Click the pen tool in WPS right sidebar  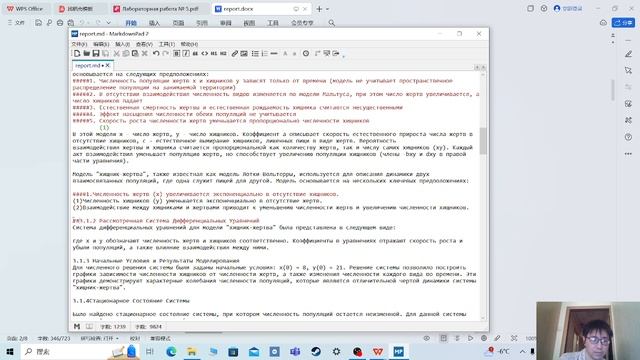pyautogui.click(x=628, y=53)
